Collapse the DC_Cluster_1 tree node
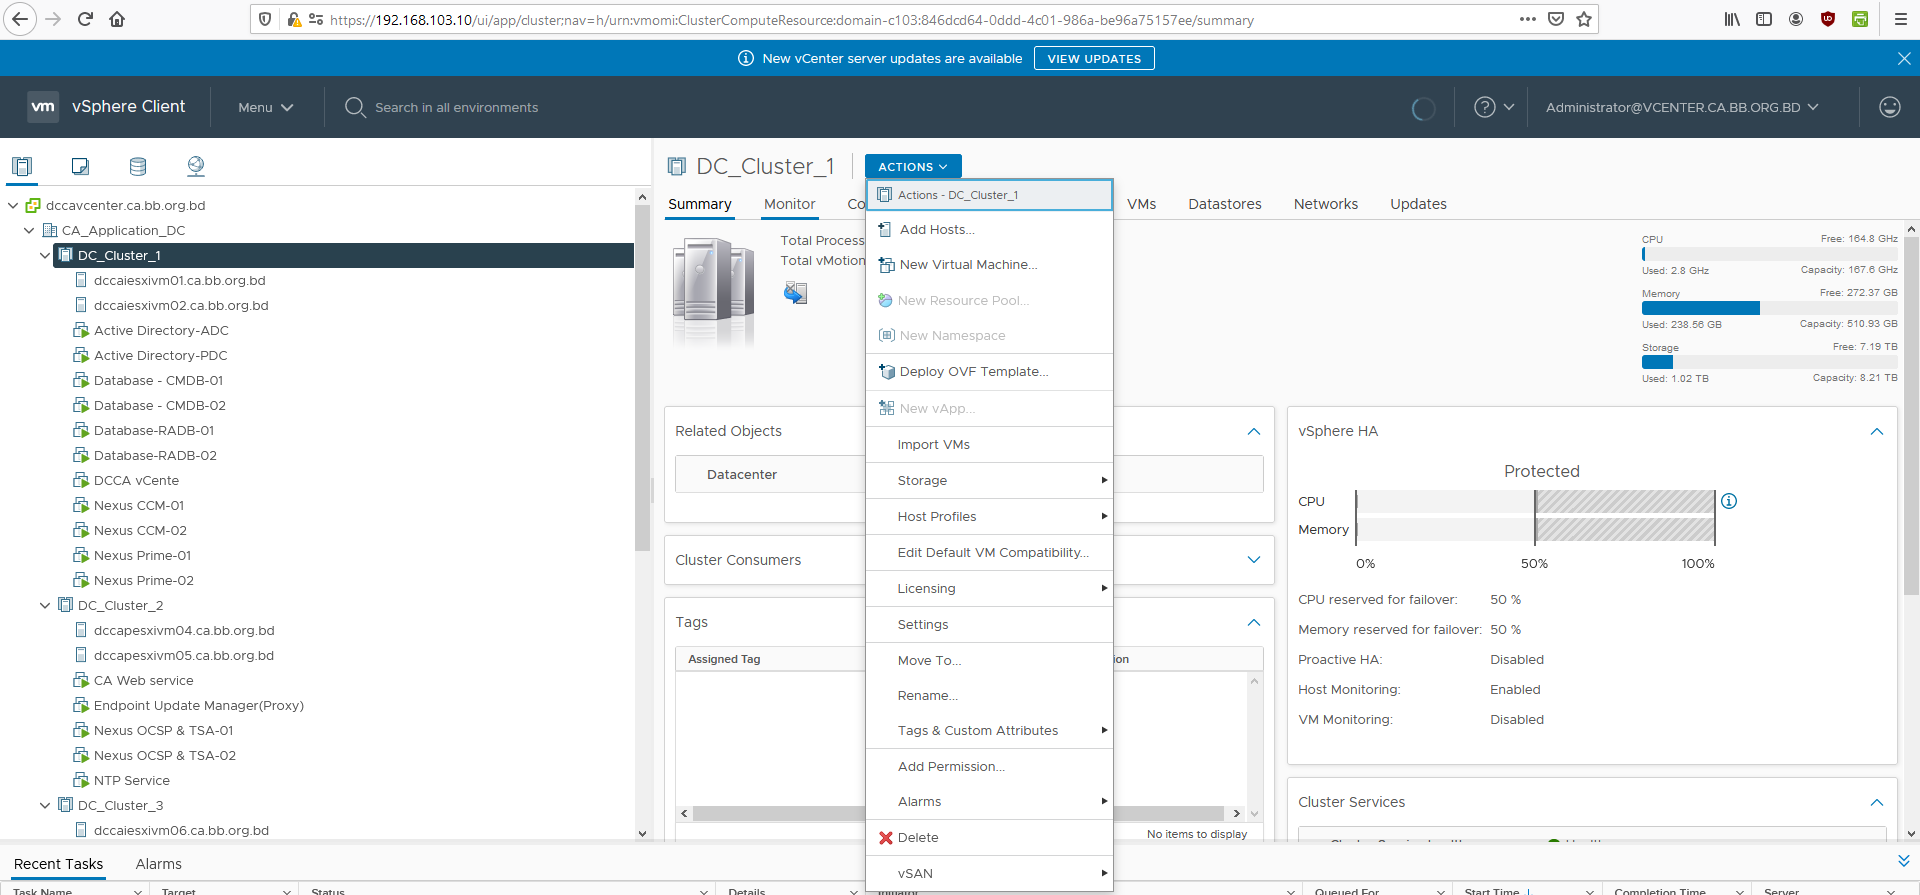The height and width of the screenshot is (895, 1920). [46, 255]
